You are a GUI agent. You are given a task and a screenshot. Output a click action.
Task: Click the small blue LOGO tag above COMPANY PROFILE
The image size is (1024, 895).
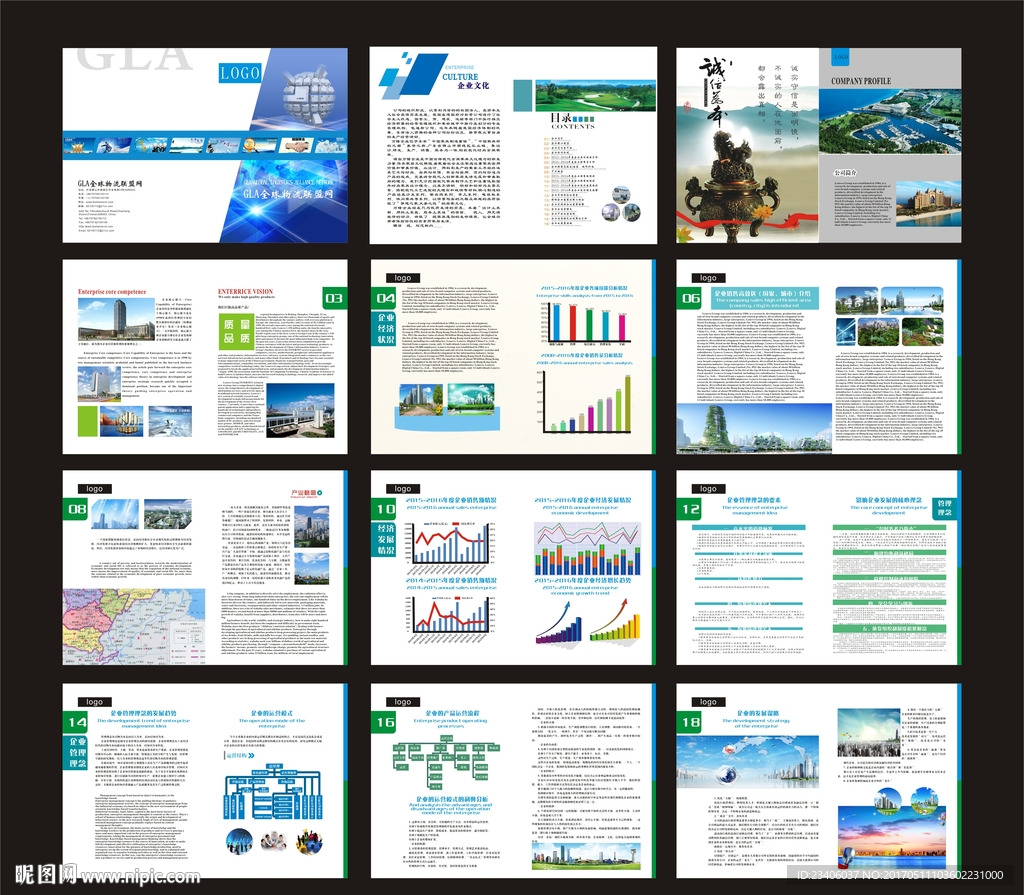[840, 57]
